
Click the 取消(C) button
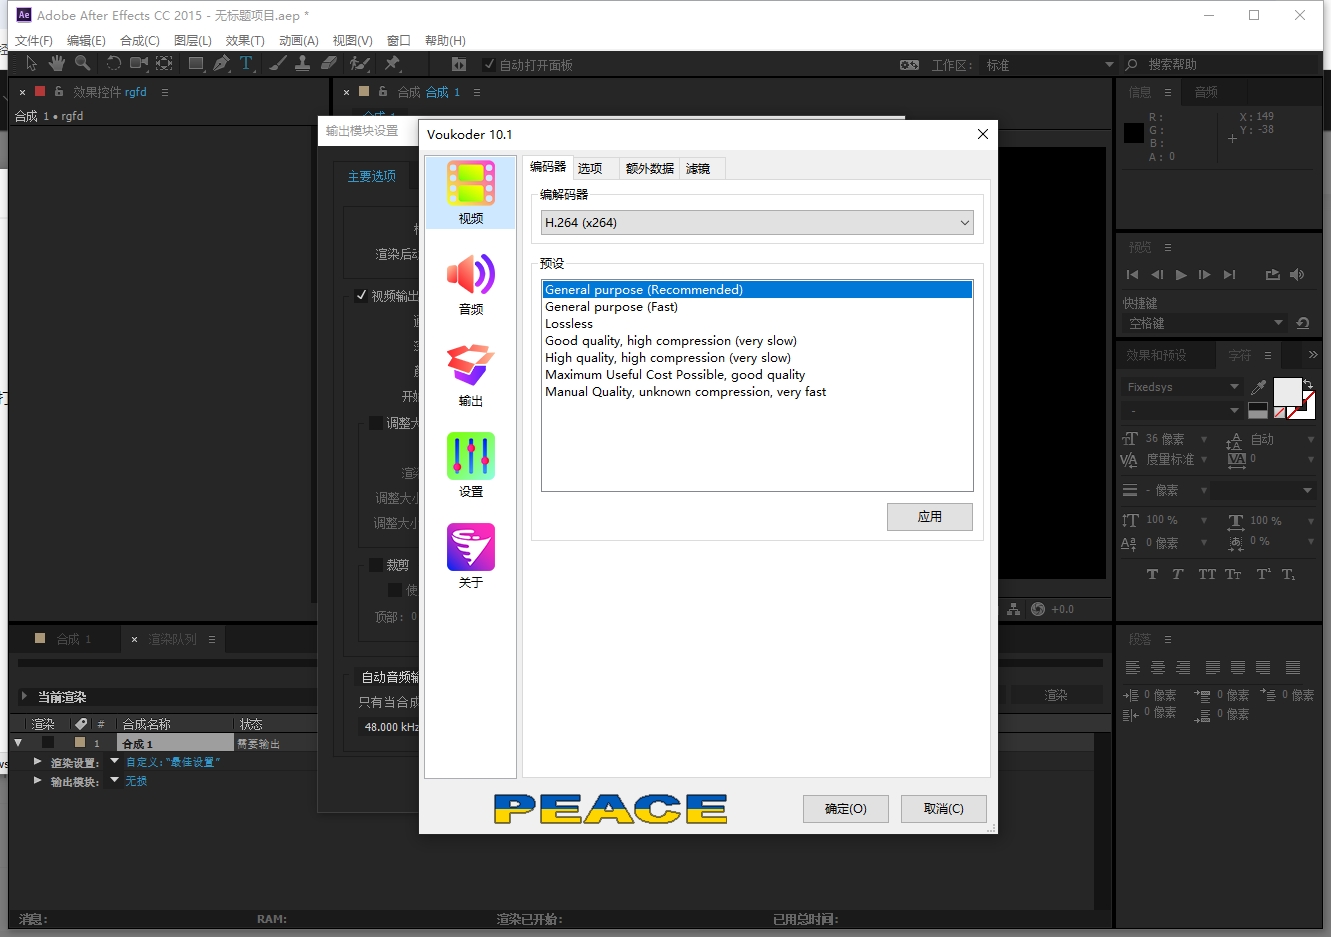(943, 808)
